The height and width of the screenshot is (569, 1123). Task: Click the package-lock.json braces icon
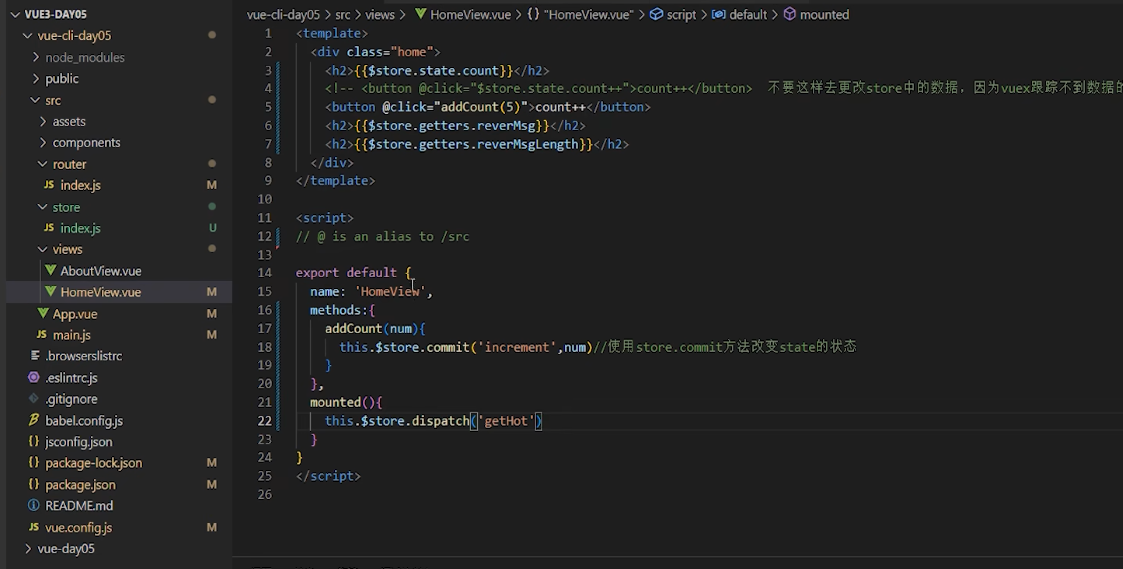(x=34, y=462)
